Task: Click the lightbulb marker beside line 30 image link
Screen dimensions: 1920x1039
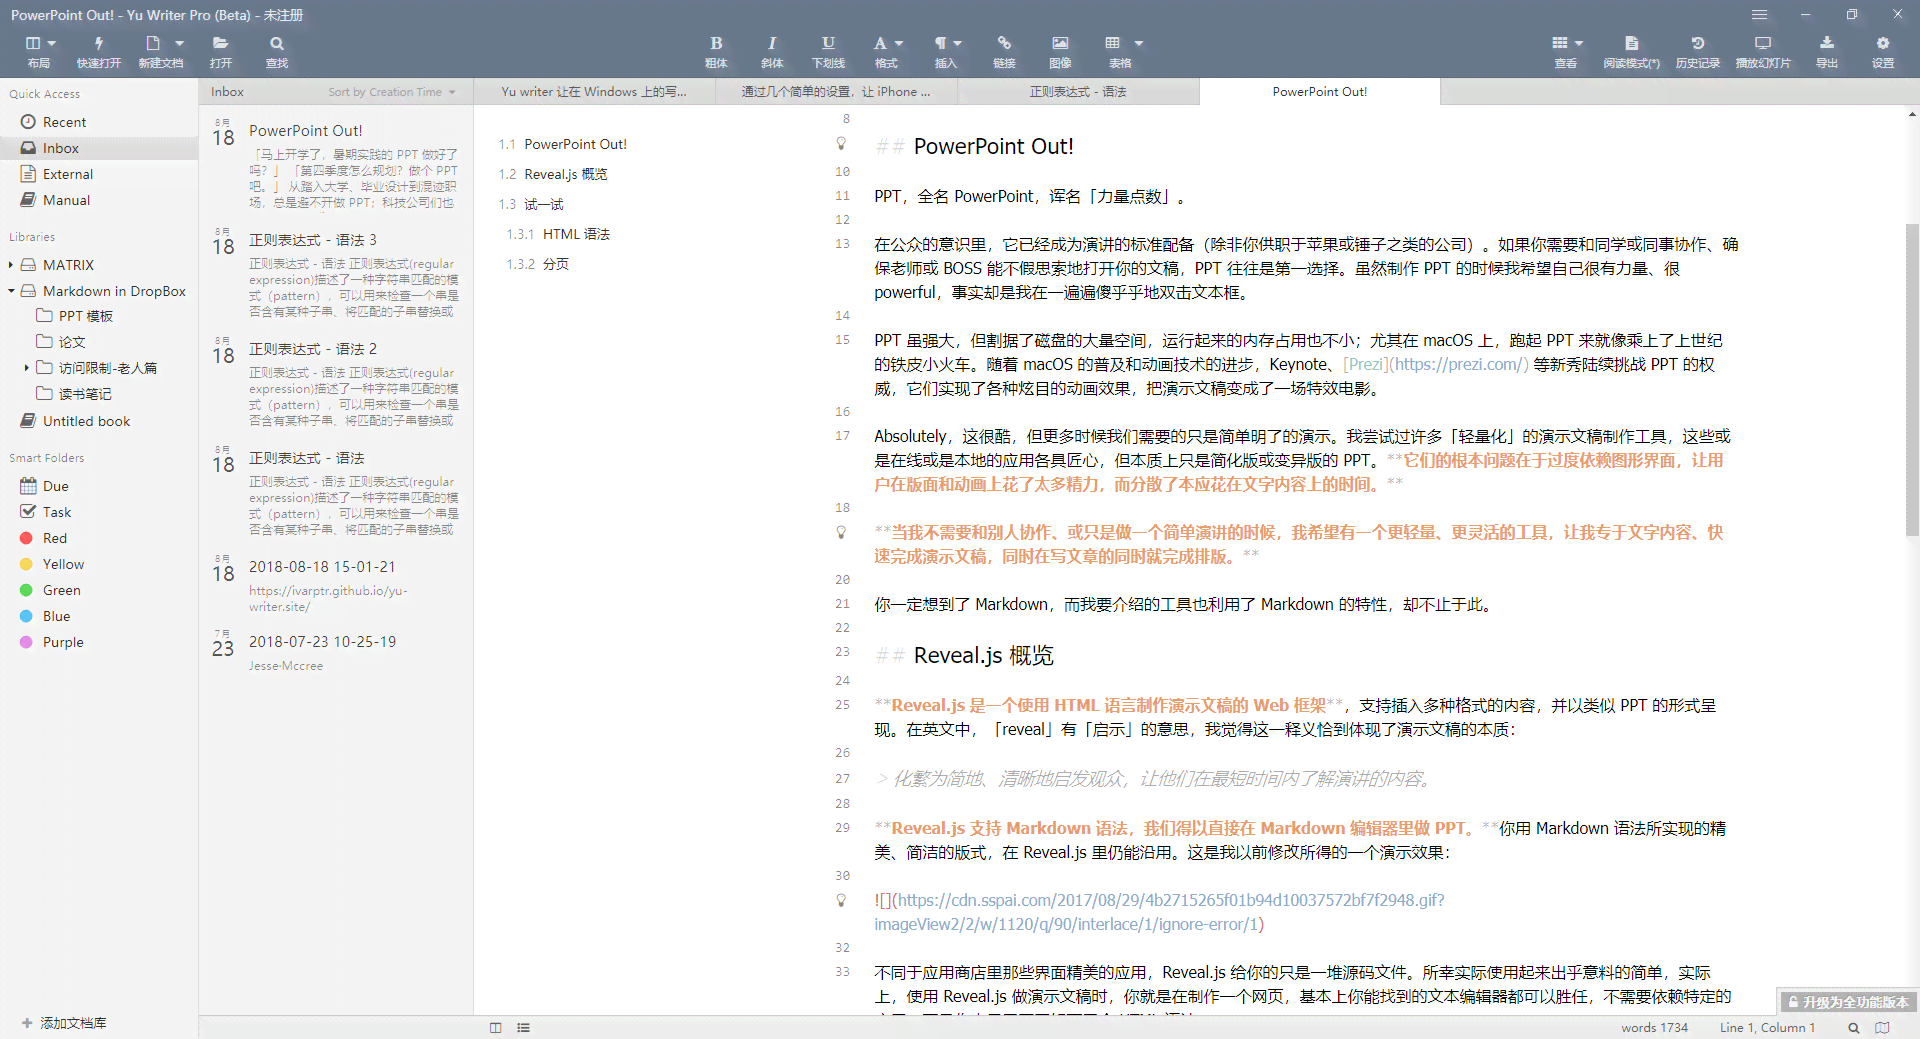Action: 842,900
